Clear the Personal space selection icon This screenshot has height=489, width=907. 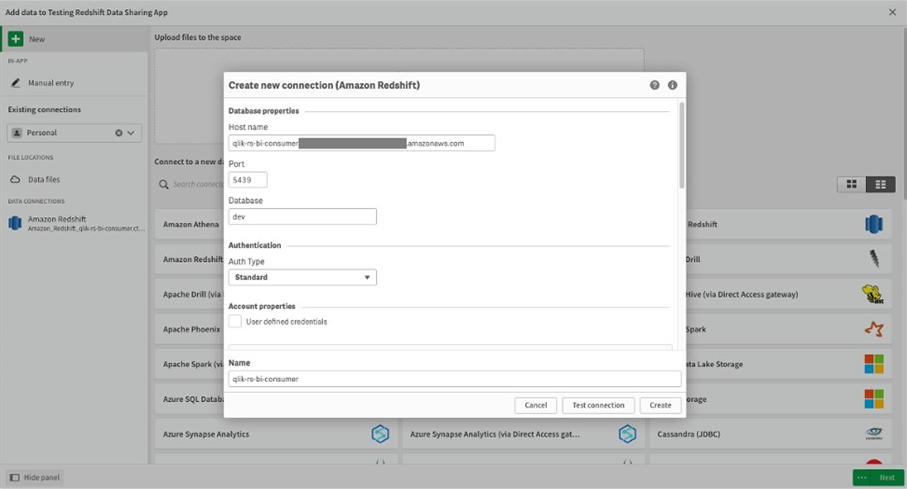(119, 133)
